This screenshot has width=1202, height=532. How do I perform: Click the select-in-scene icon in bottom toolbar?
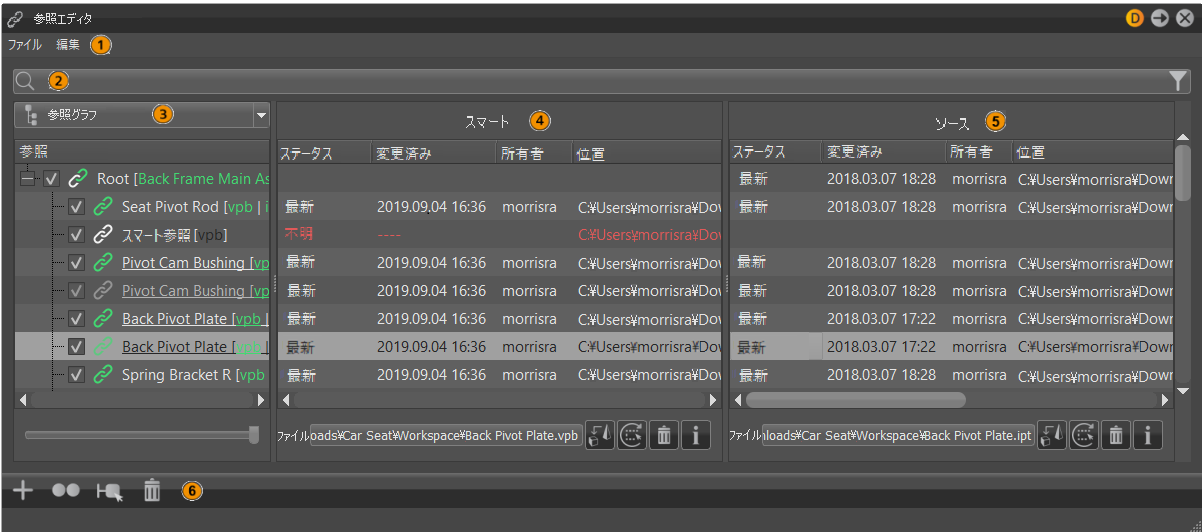coord(108,491)
